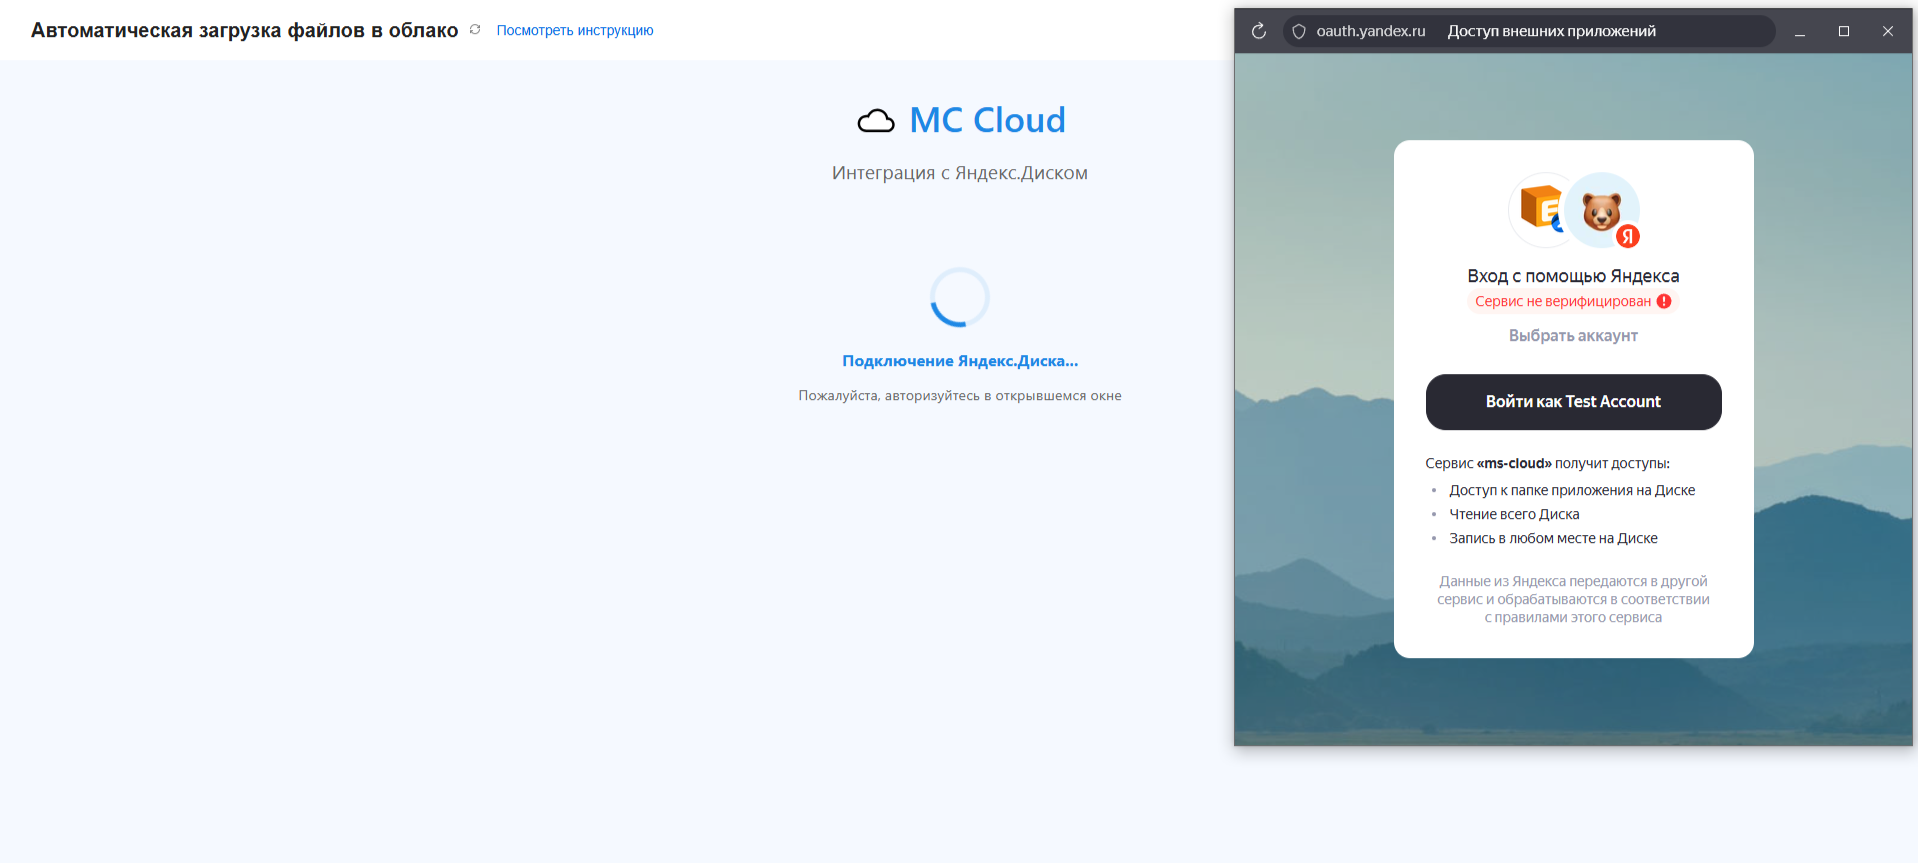Click the oauth.yandex.ru address field

[x=1370, y=31]
